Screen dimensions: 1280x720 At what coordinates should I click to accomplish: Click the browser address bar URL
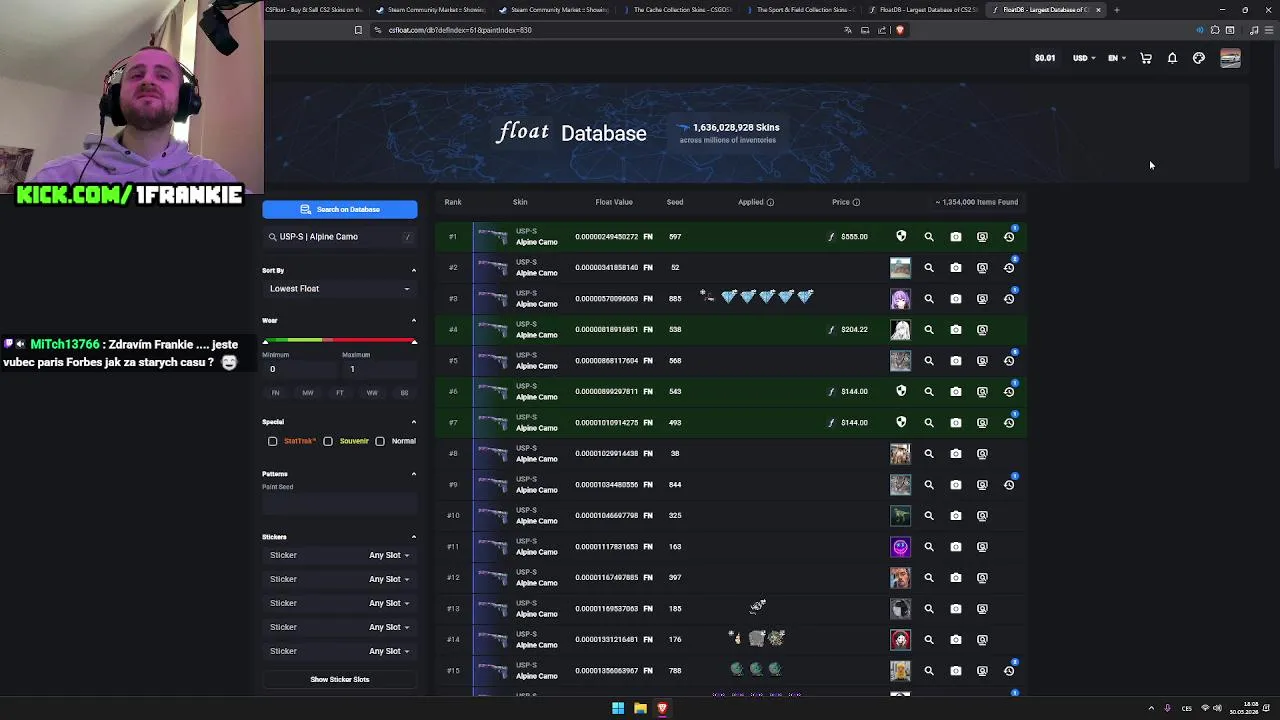click(460, 30)
